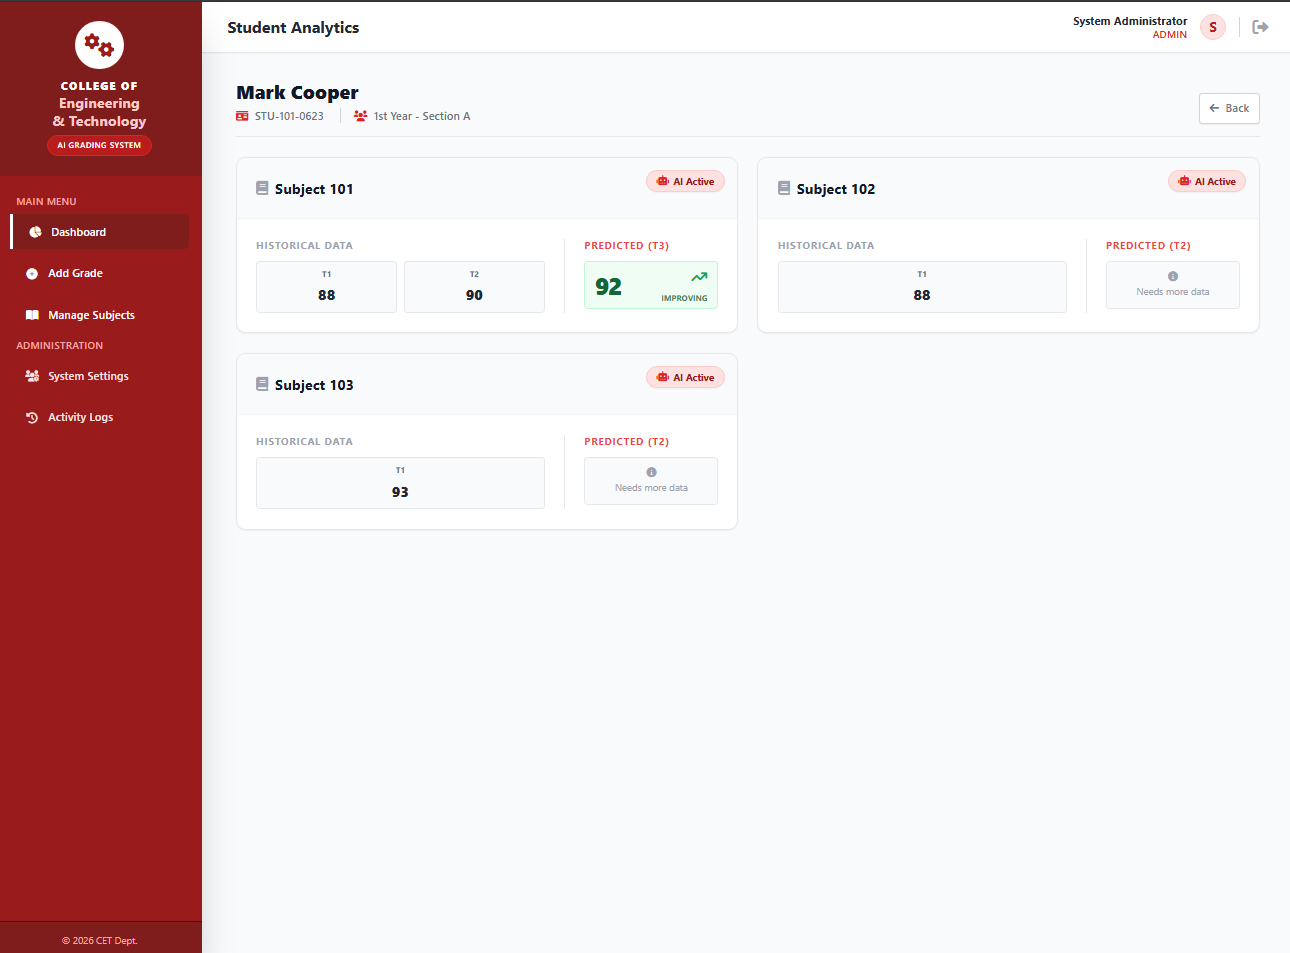Click the group icon beside 1st Year - Section A
Screen dimensions: 1290x953
point(359,115)
